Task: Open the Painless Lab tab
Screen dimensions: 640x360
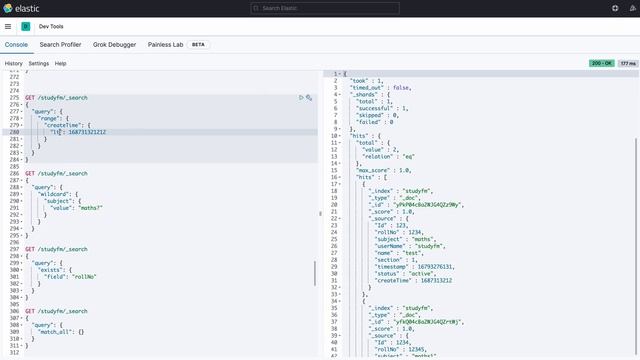Action: (165, 44)
